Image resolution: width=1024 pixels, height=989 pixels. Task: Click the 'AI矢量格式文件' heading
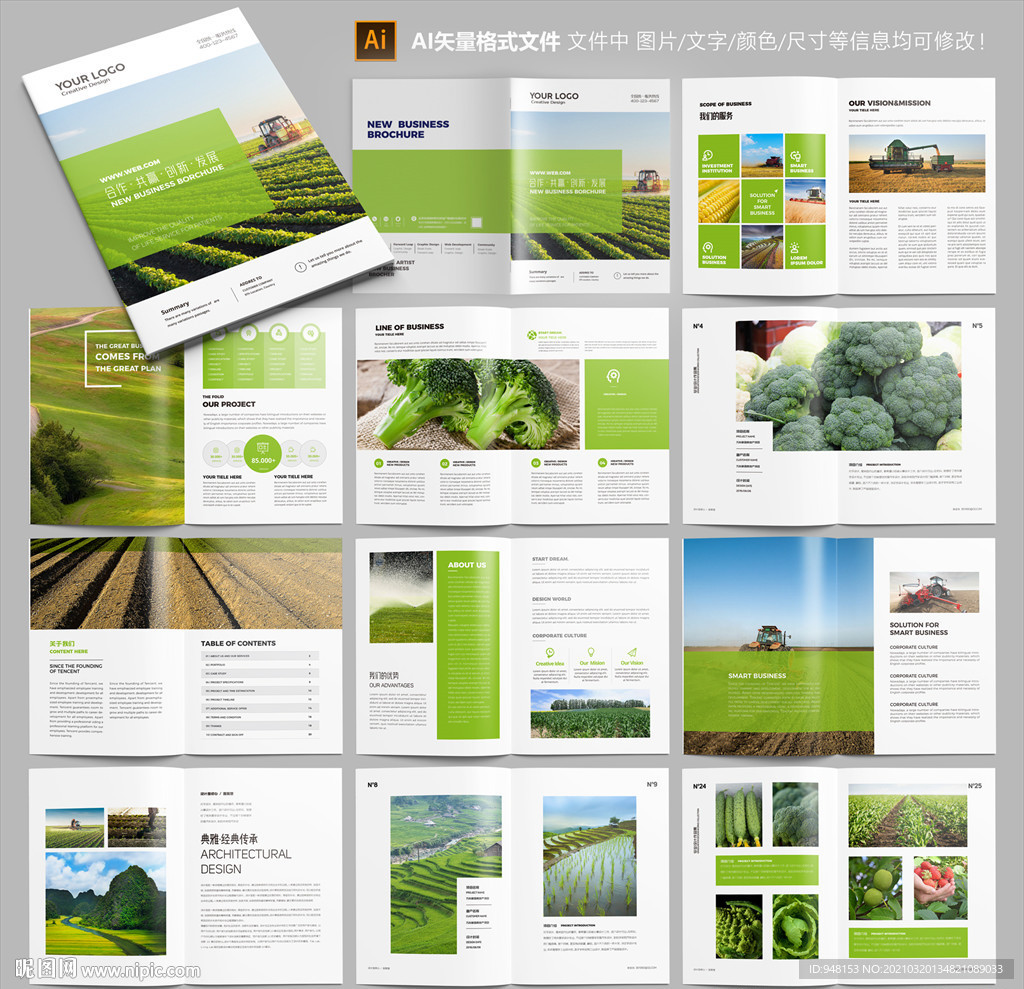coord(485,42)
